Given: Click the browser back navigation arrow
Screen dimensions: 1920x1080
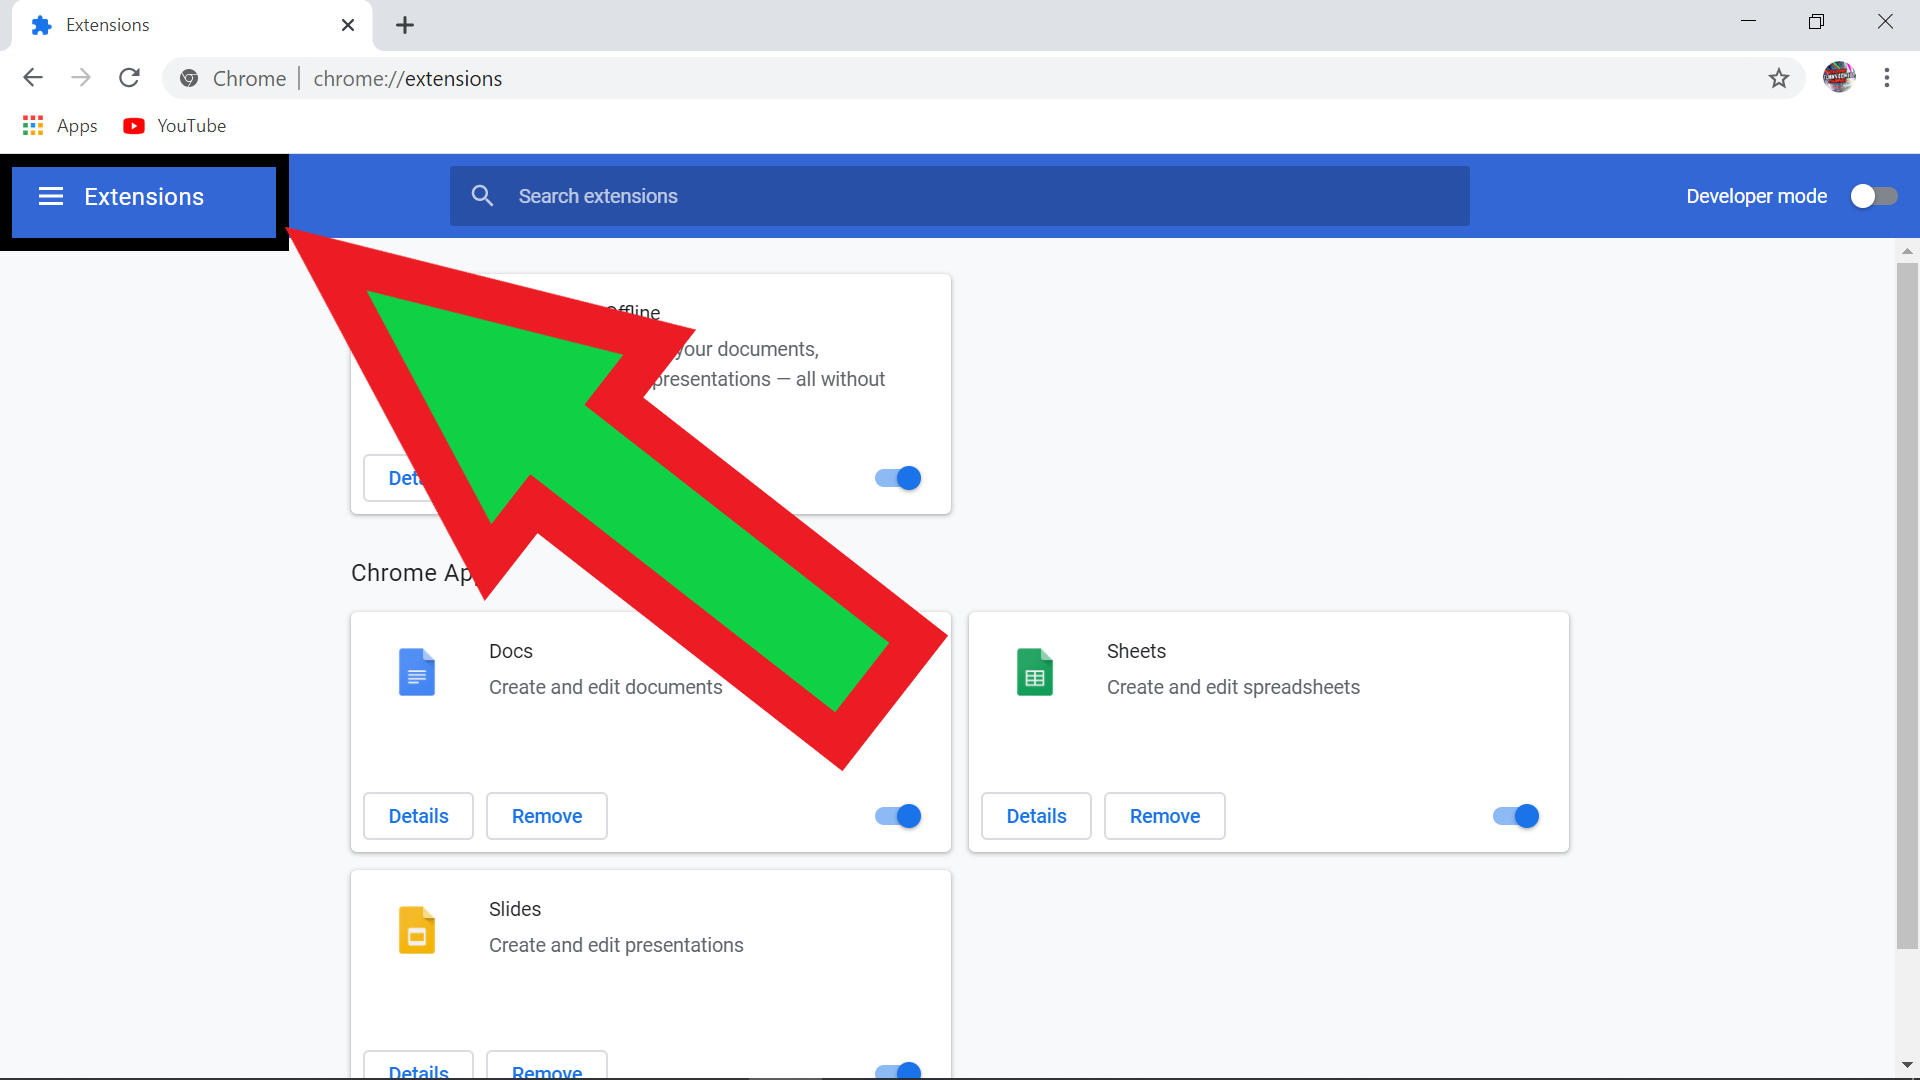Looking at the screenshot, I should (x=32, y=77).
